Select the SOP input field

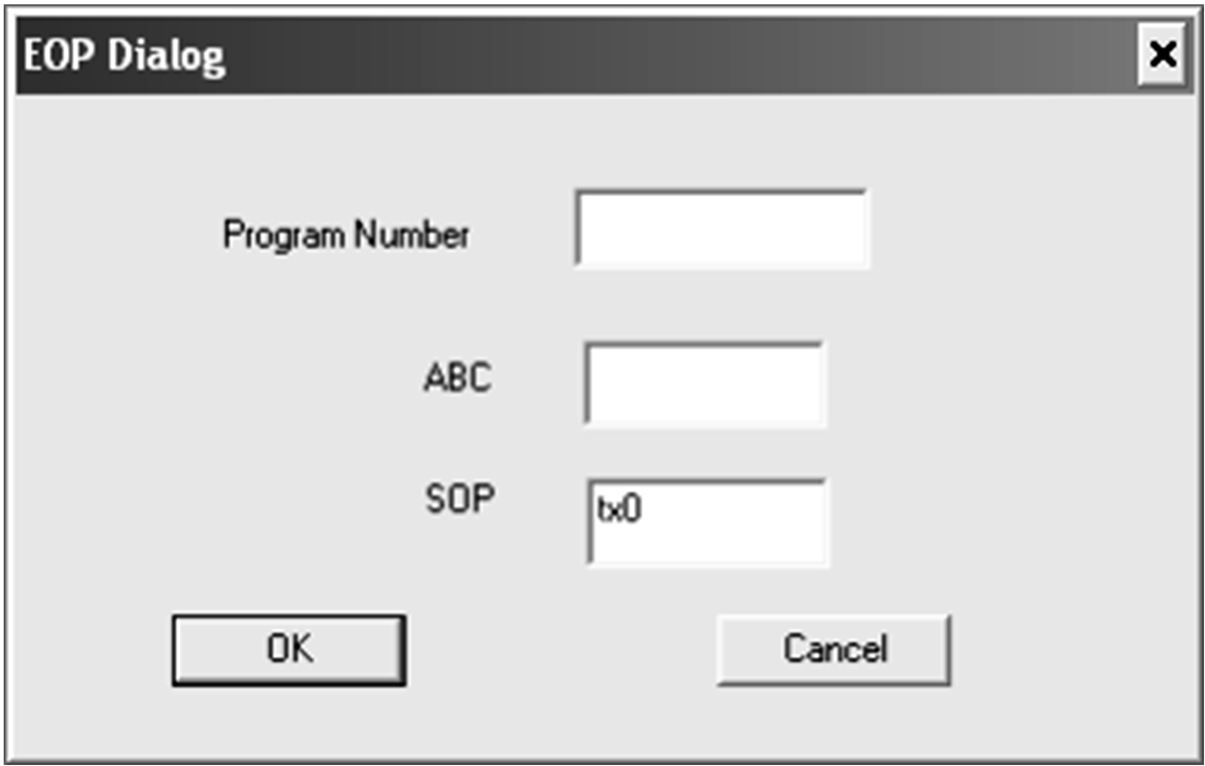pyautogui.click(x=707, y=522)
